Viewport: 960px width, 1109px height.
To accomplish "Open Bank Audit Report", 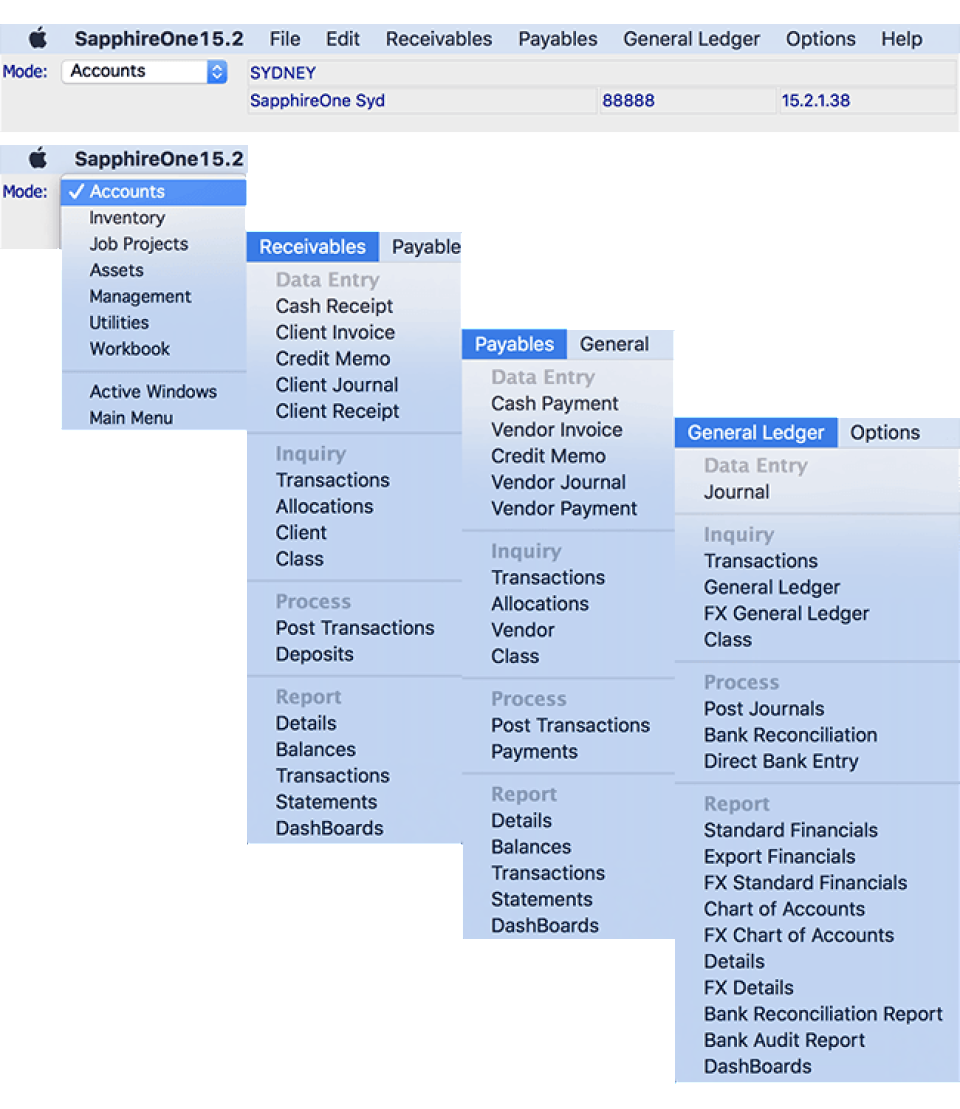I will [784, 1040].
